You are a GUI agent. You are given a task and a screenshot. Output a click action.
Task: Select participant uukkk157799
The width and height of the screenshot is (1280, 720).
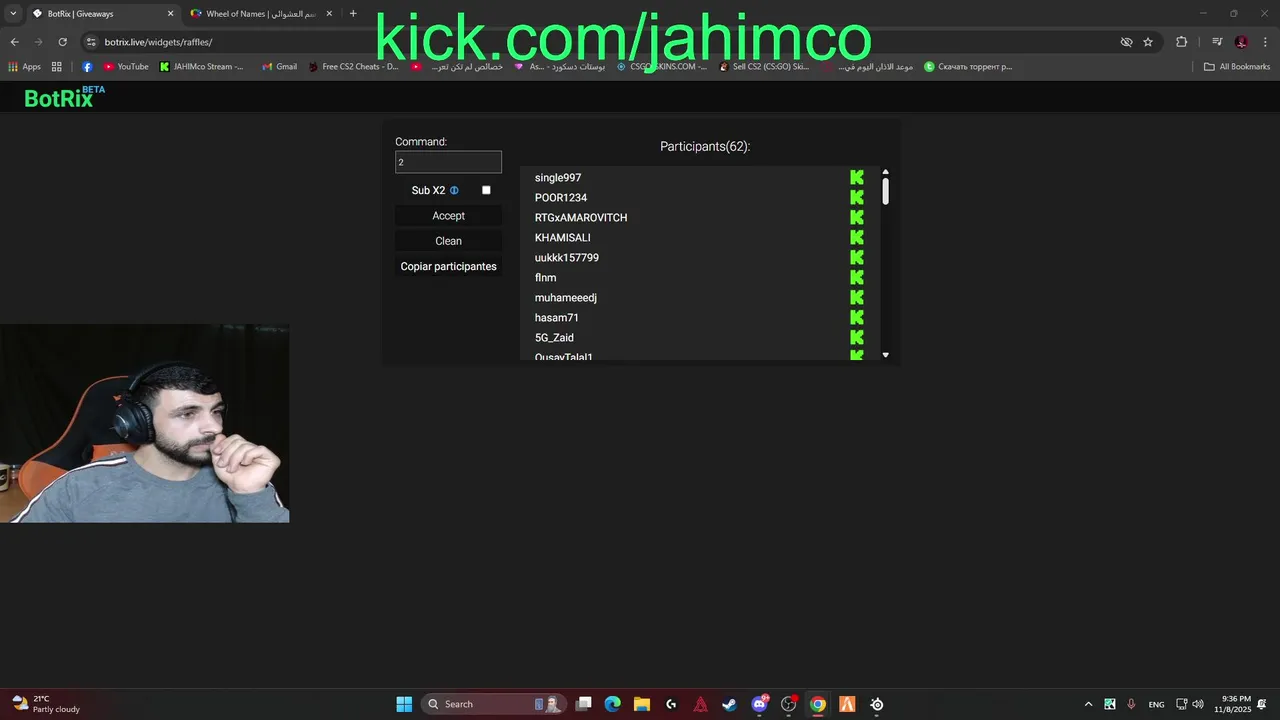[x=567, y=257]
